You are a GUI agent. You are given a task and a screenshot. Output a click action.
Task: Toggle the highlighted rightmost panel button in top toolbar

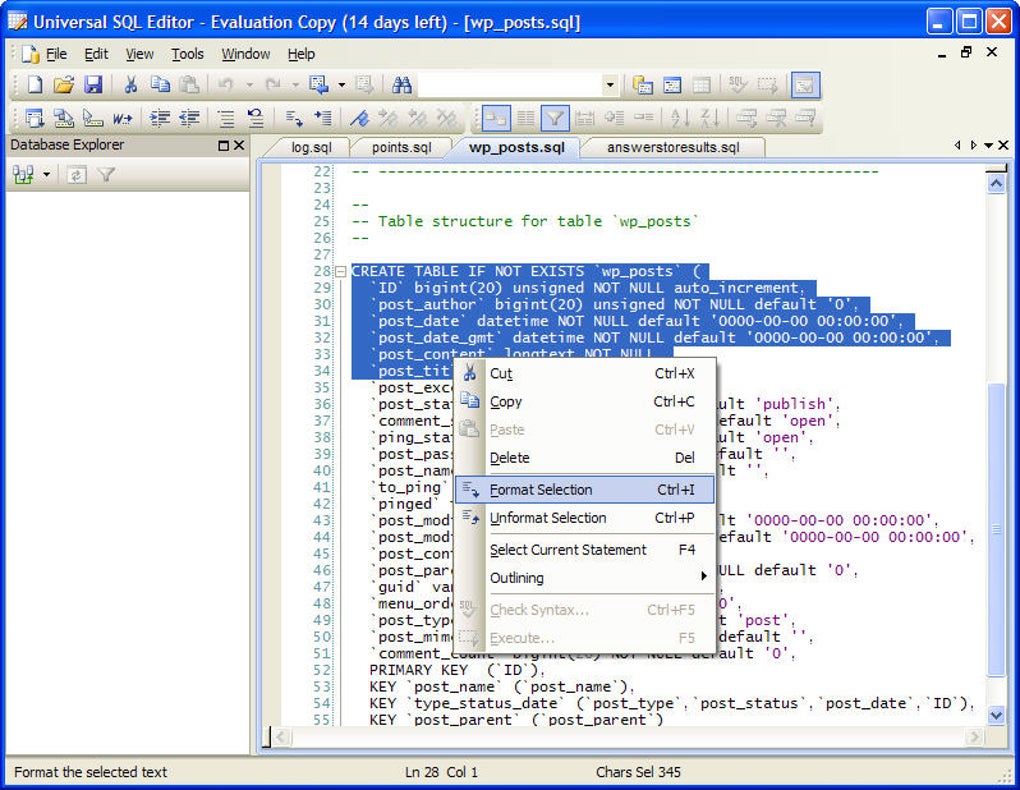pos(805,86)
